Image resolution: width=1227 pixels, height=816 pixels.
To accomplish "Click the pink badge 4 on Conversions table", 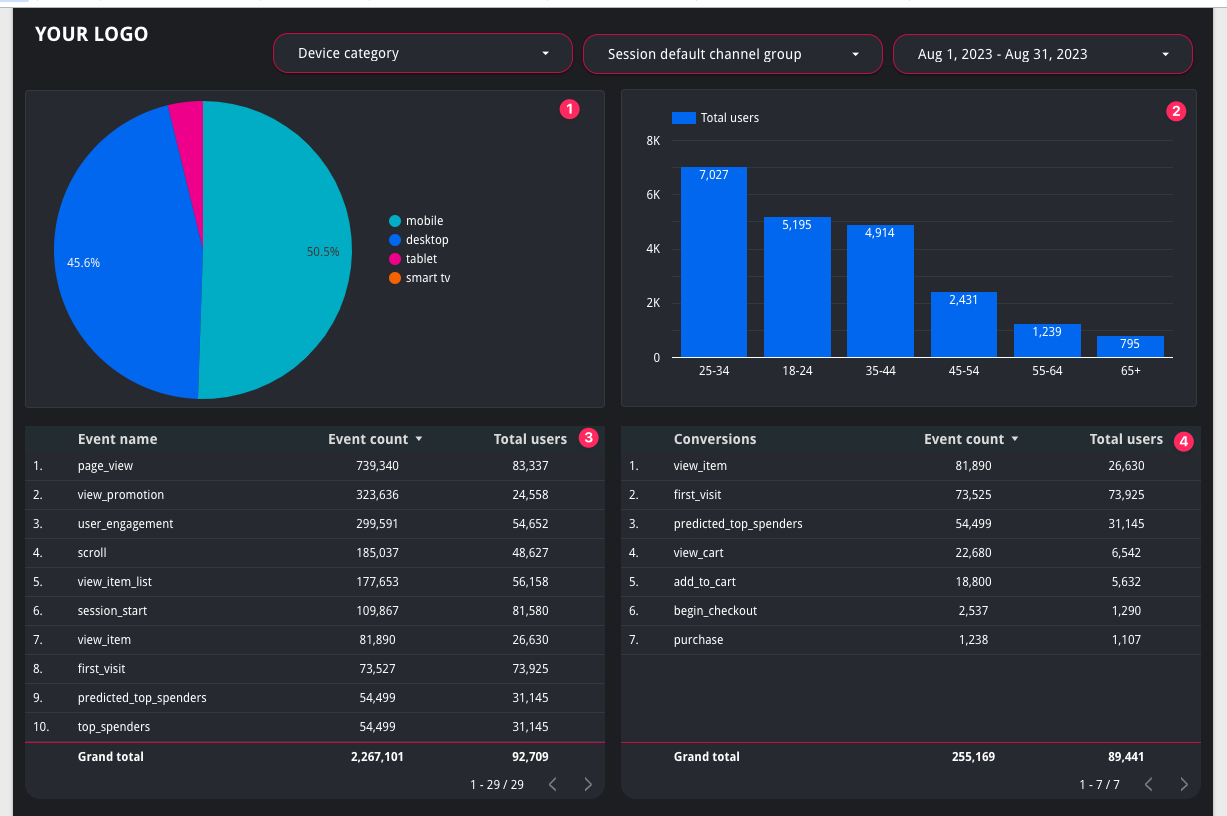I will point(1184,440).
